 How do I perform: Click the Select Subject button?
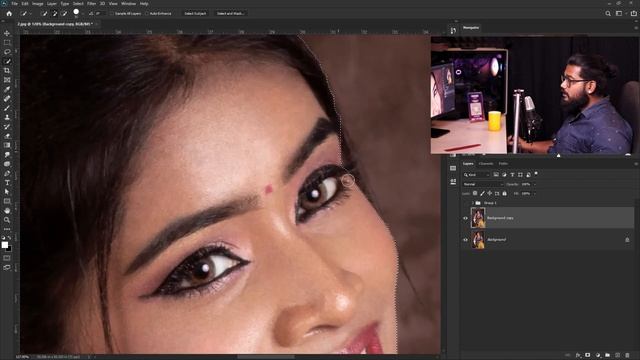pos(195,13)
